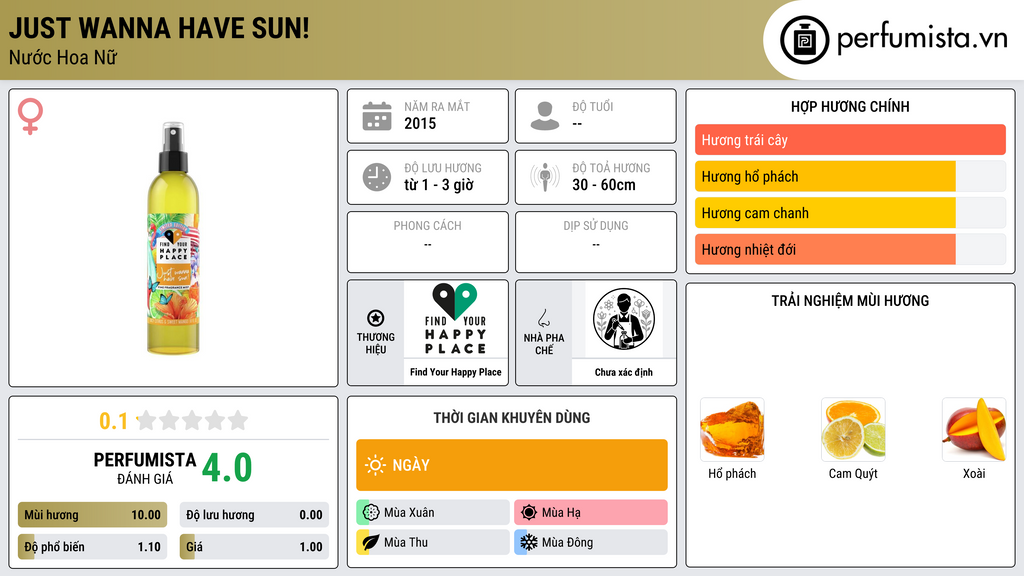Screen dimensions: 1024x576
Task: Click the Mùa Đông season label
Action: pyautogui.click(x=568, y=542)
